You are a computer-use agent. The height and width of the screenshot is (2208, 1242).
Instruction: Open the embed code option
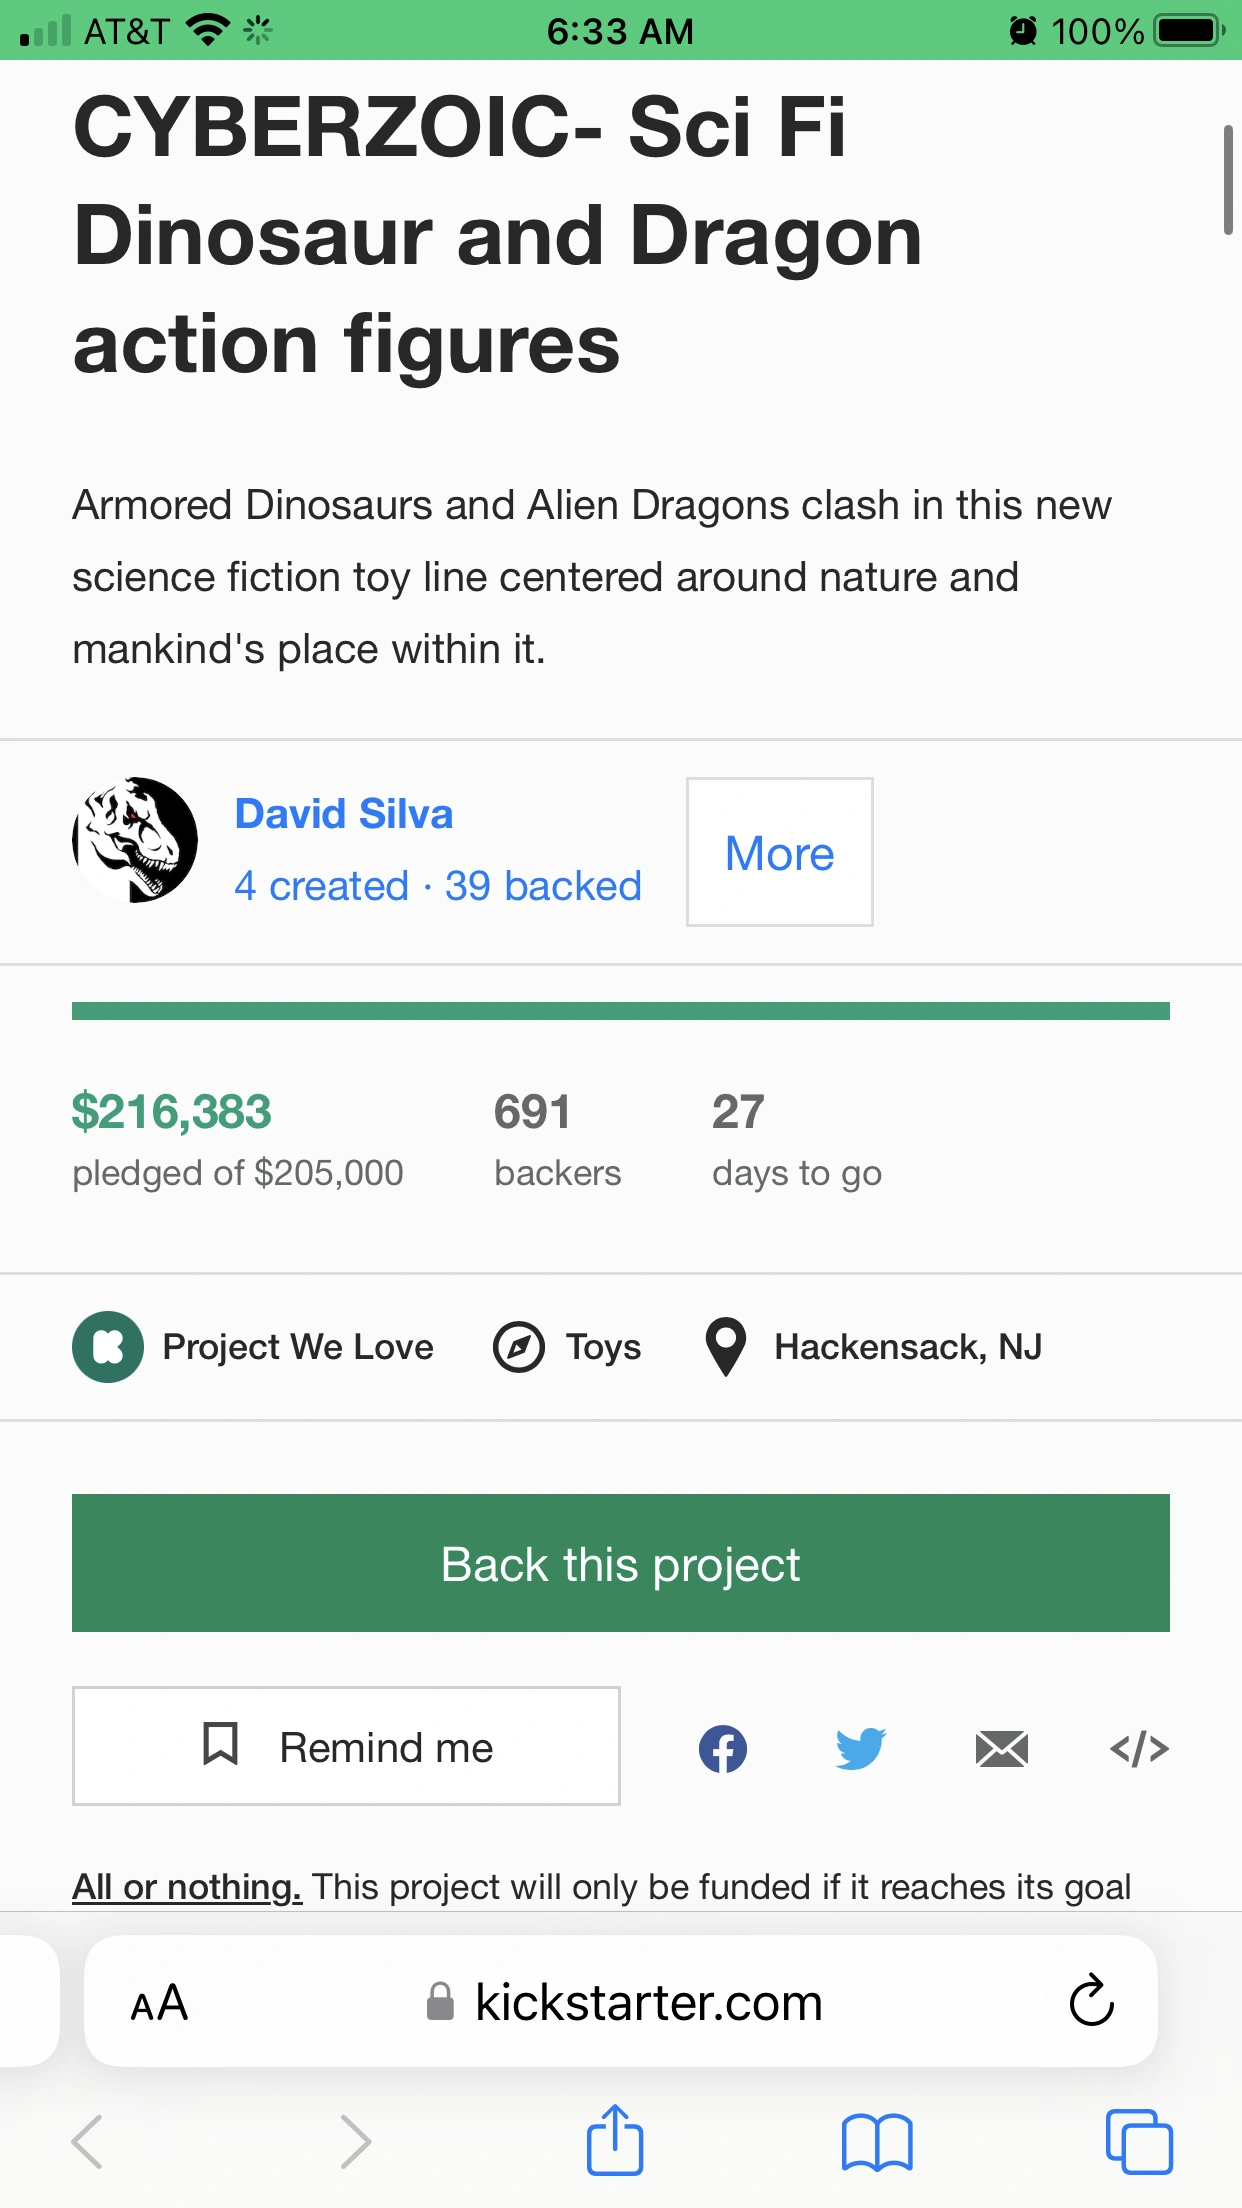click(1140, 1747)
